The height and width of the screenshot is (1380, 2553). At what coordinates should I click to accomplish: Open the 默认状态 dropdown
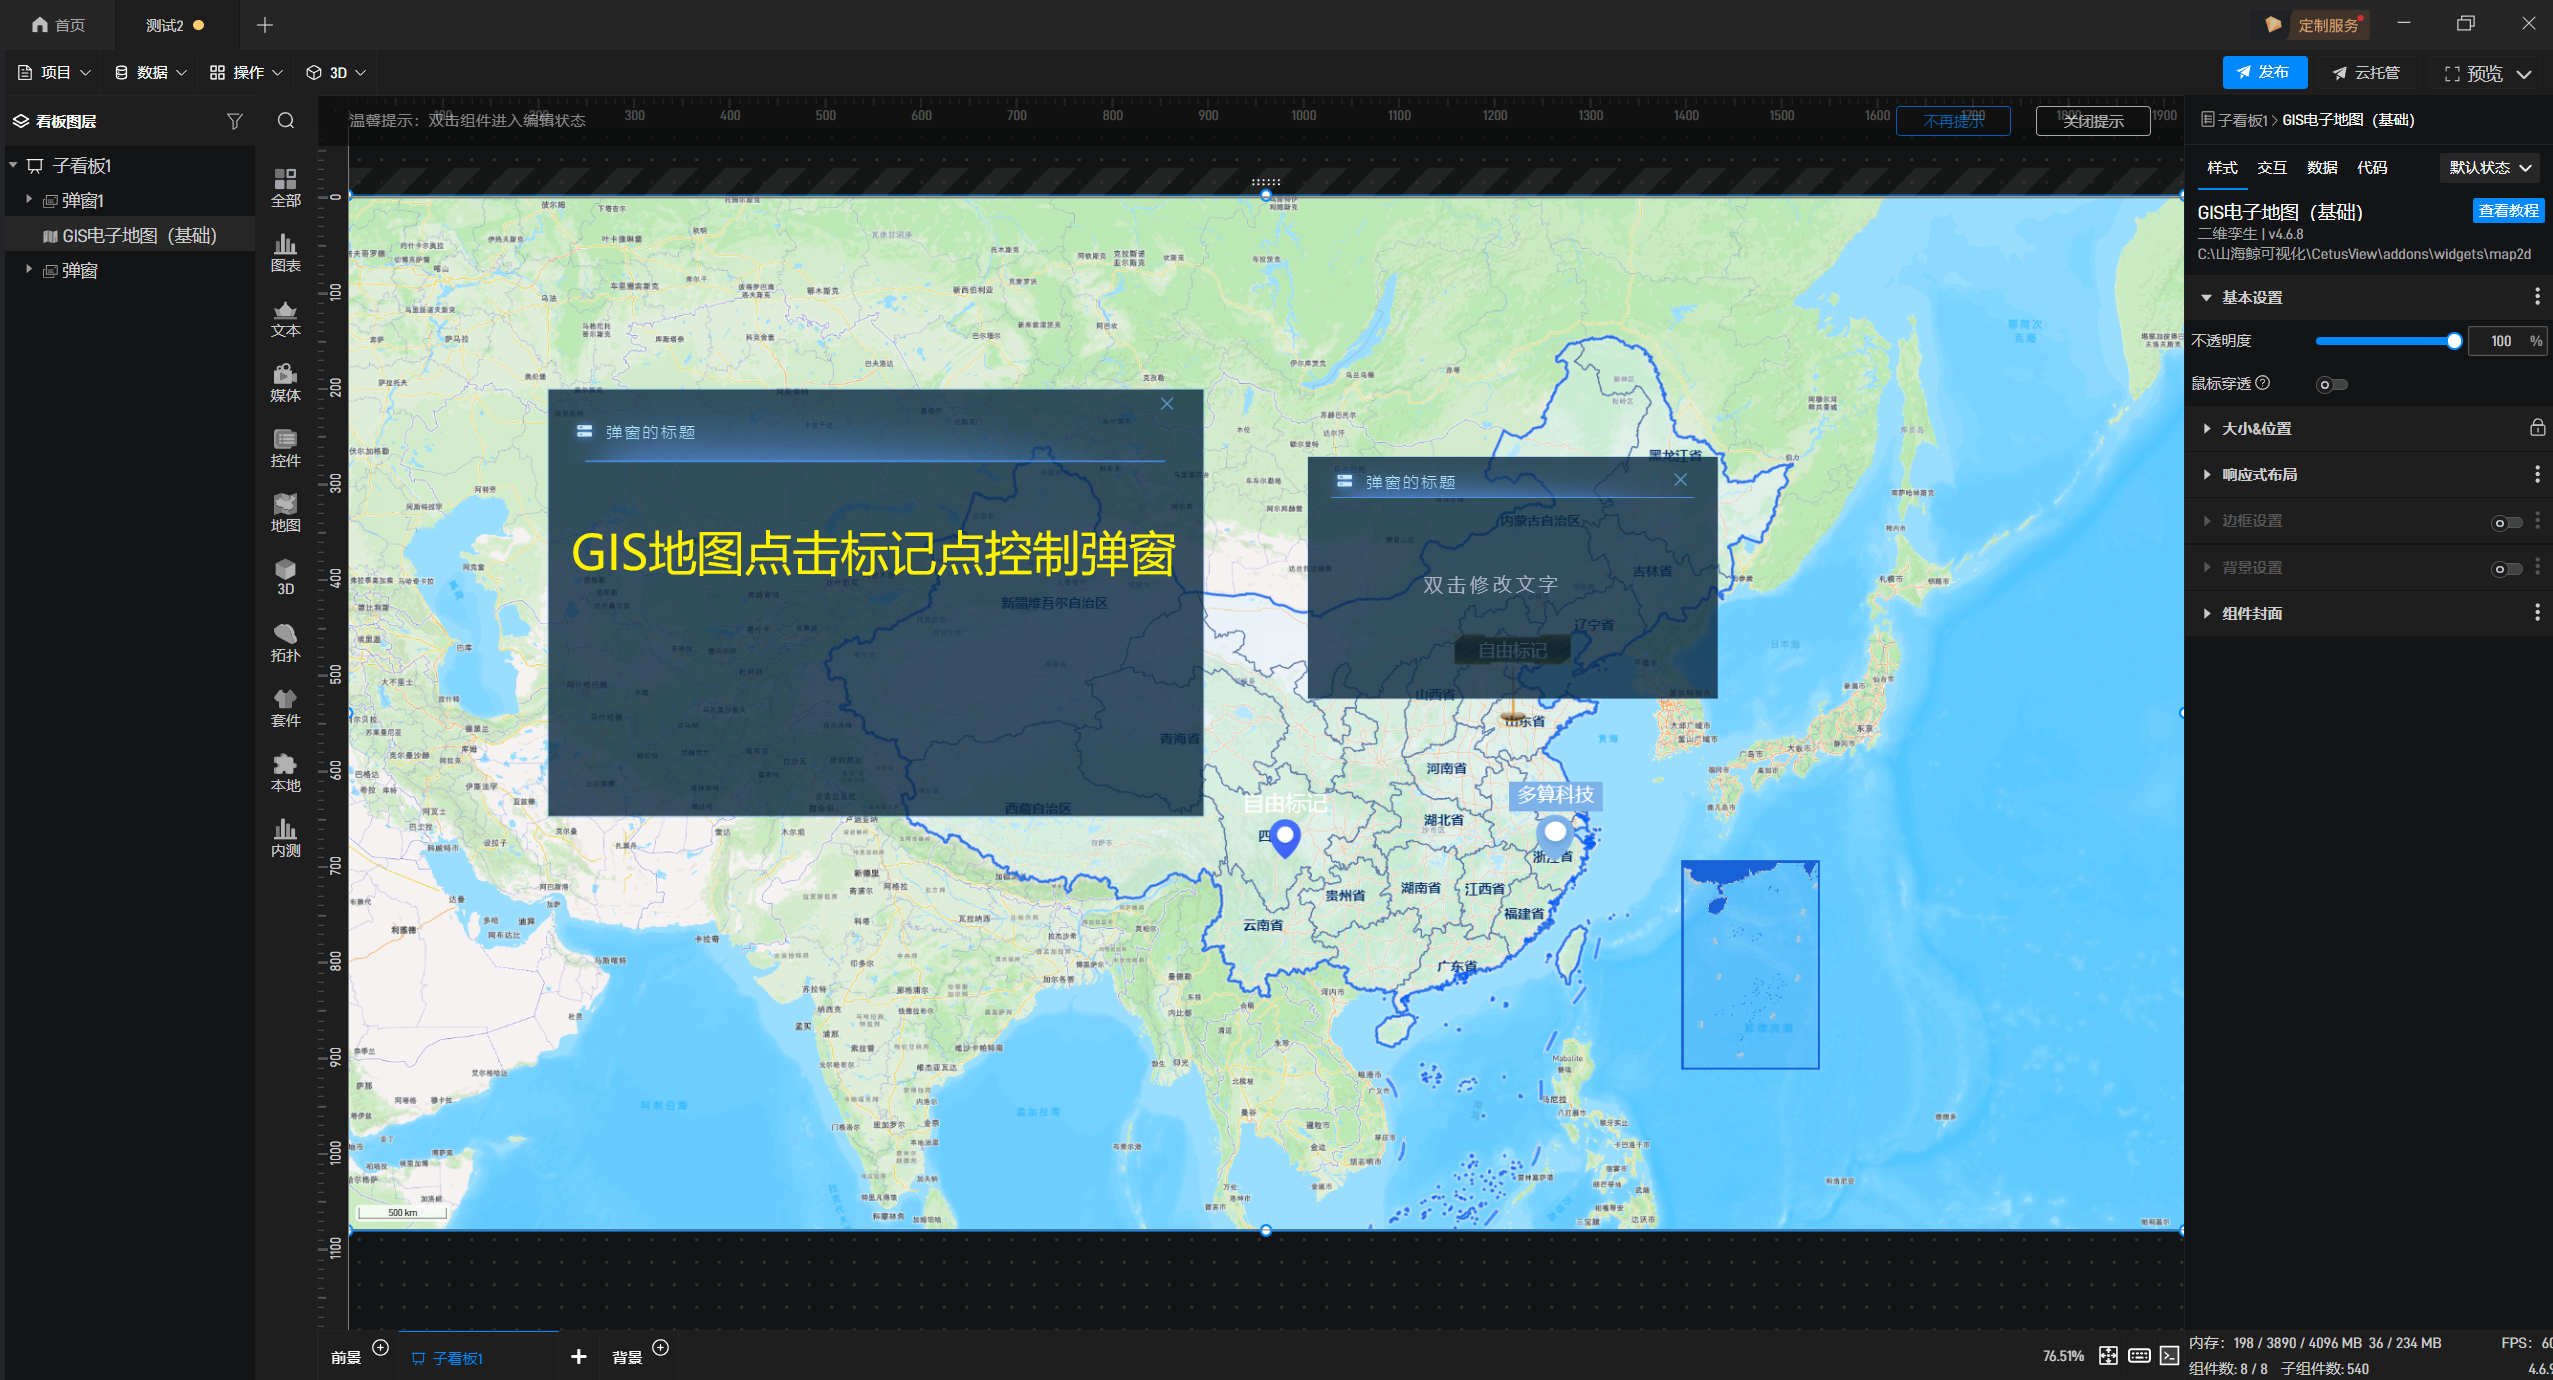(x=2488, y=168)
